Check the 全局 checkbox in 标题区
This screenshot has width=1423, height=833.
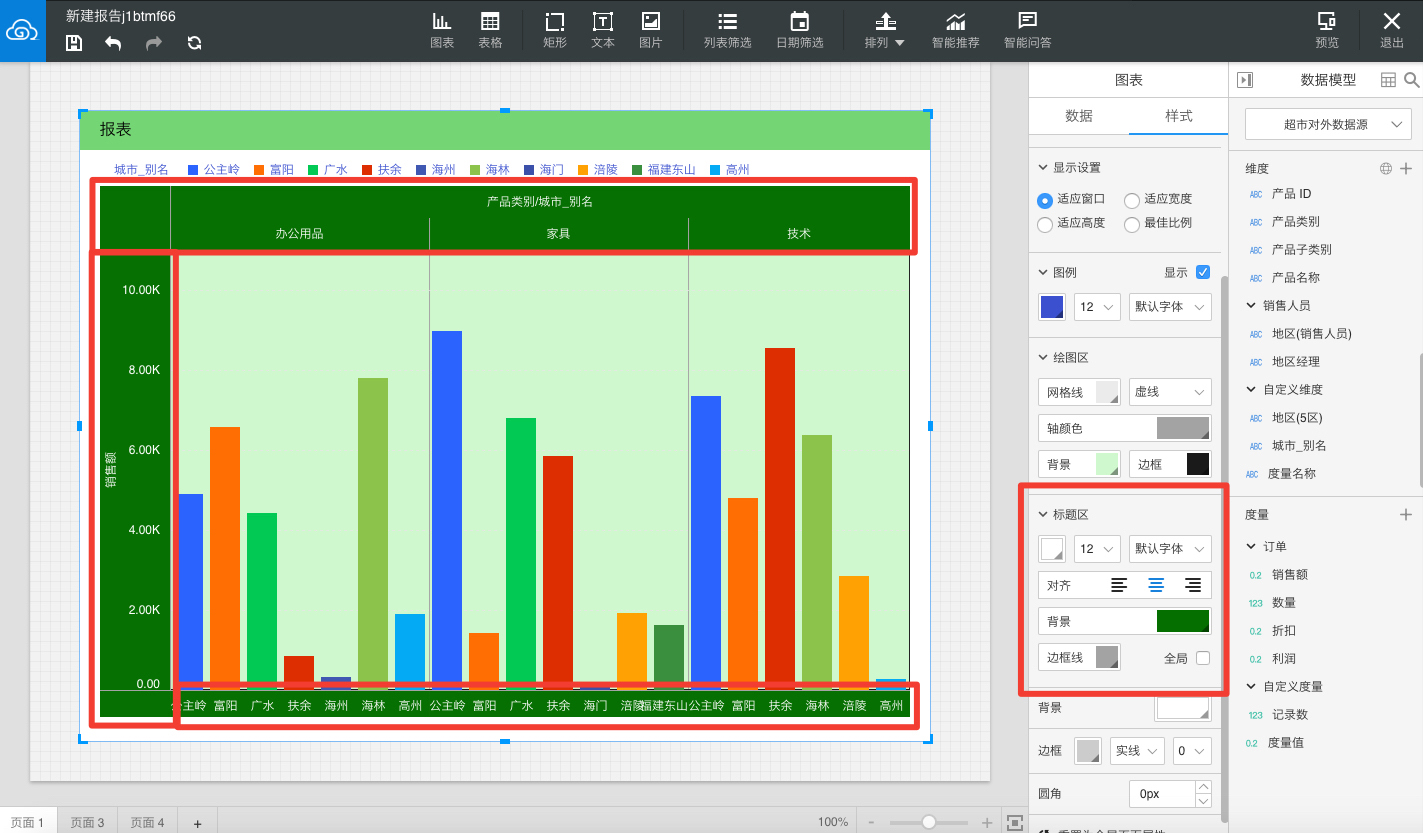coord(1203,658)
